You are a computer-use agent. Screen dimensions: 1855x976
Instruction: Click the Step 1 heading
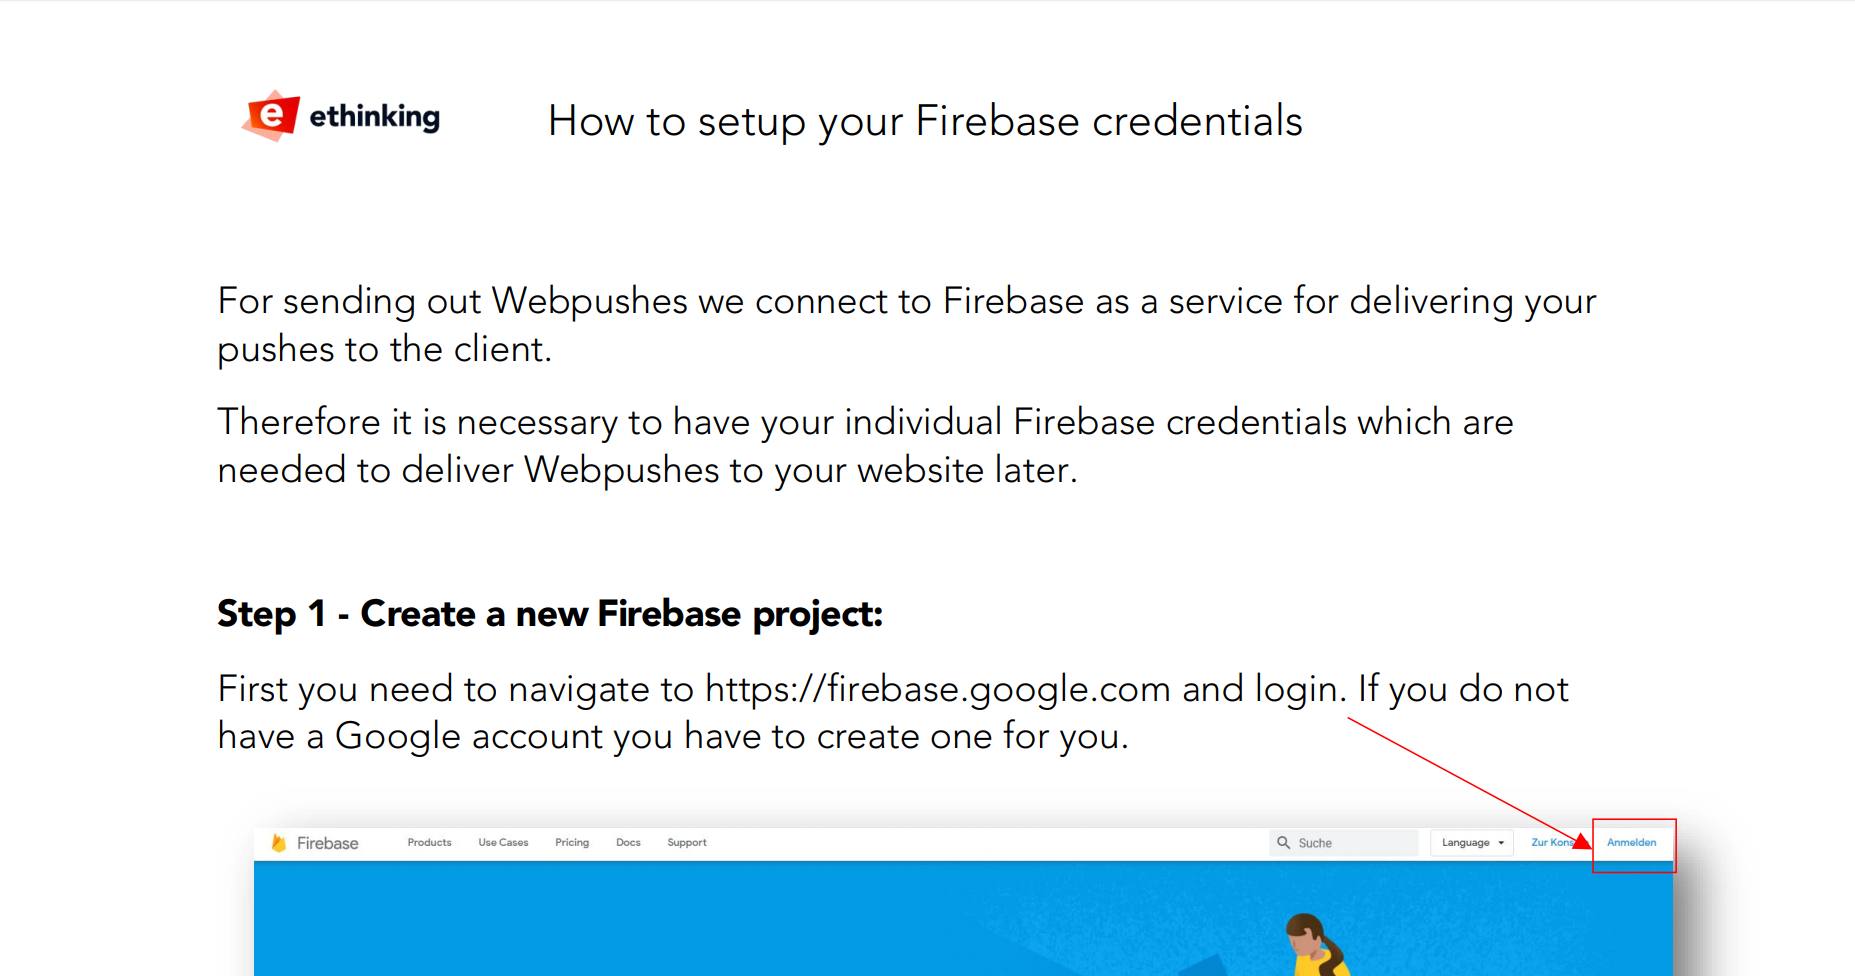coord(550,614)
